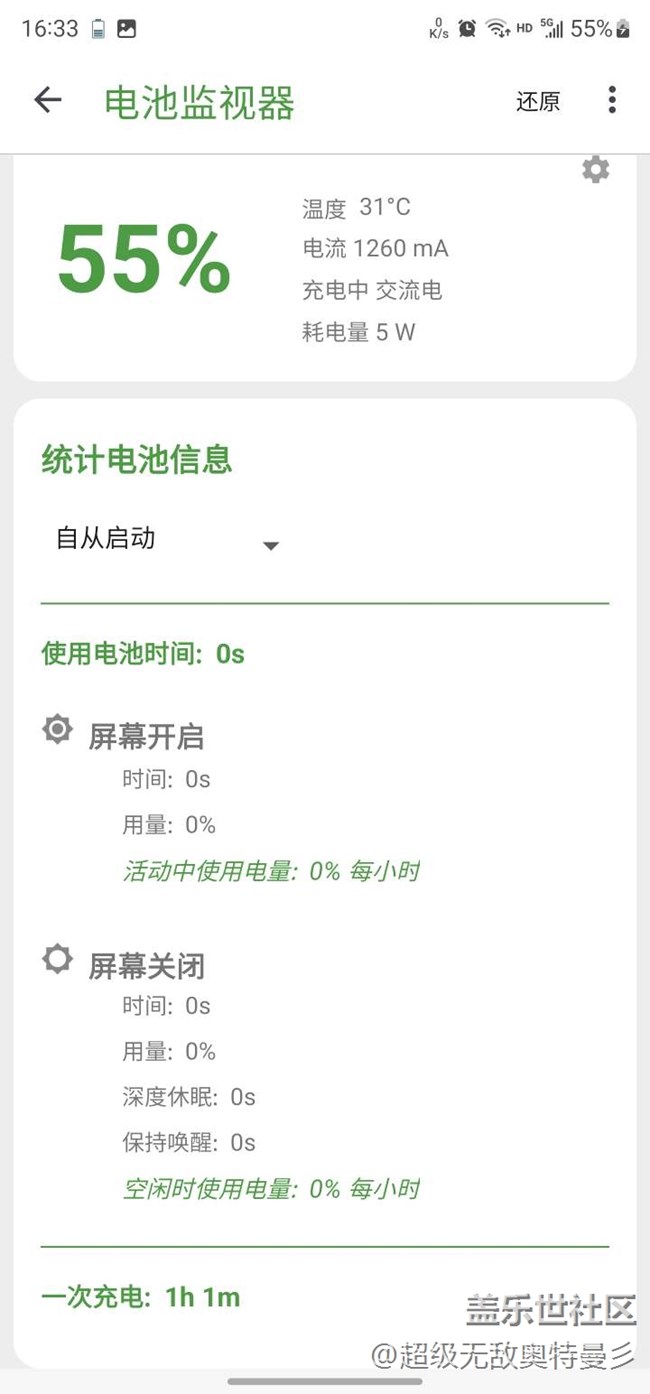Tap the 5G signal strength icon
The image size is (650, 1394).
[552, 29]
